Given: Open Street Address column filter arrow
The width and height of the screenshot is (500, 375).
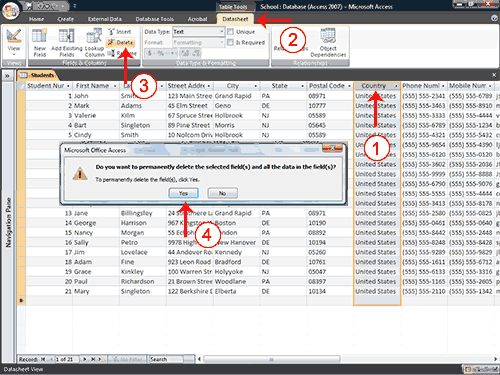Looking at the screenshot, I should pos(209,86).
